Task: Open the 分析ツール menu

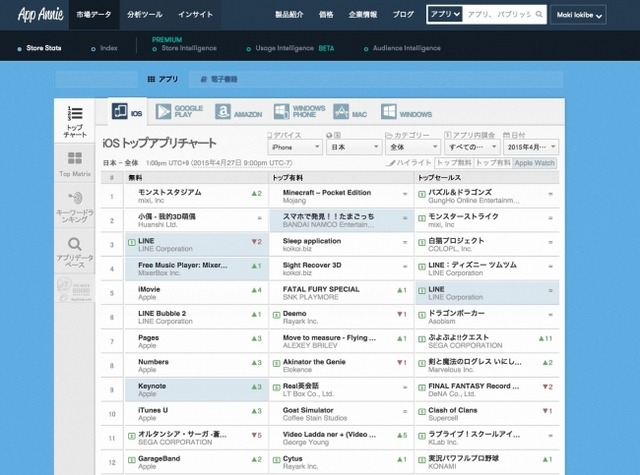Action: [x=144, y=15]
